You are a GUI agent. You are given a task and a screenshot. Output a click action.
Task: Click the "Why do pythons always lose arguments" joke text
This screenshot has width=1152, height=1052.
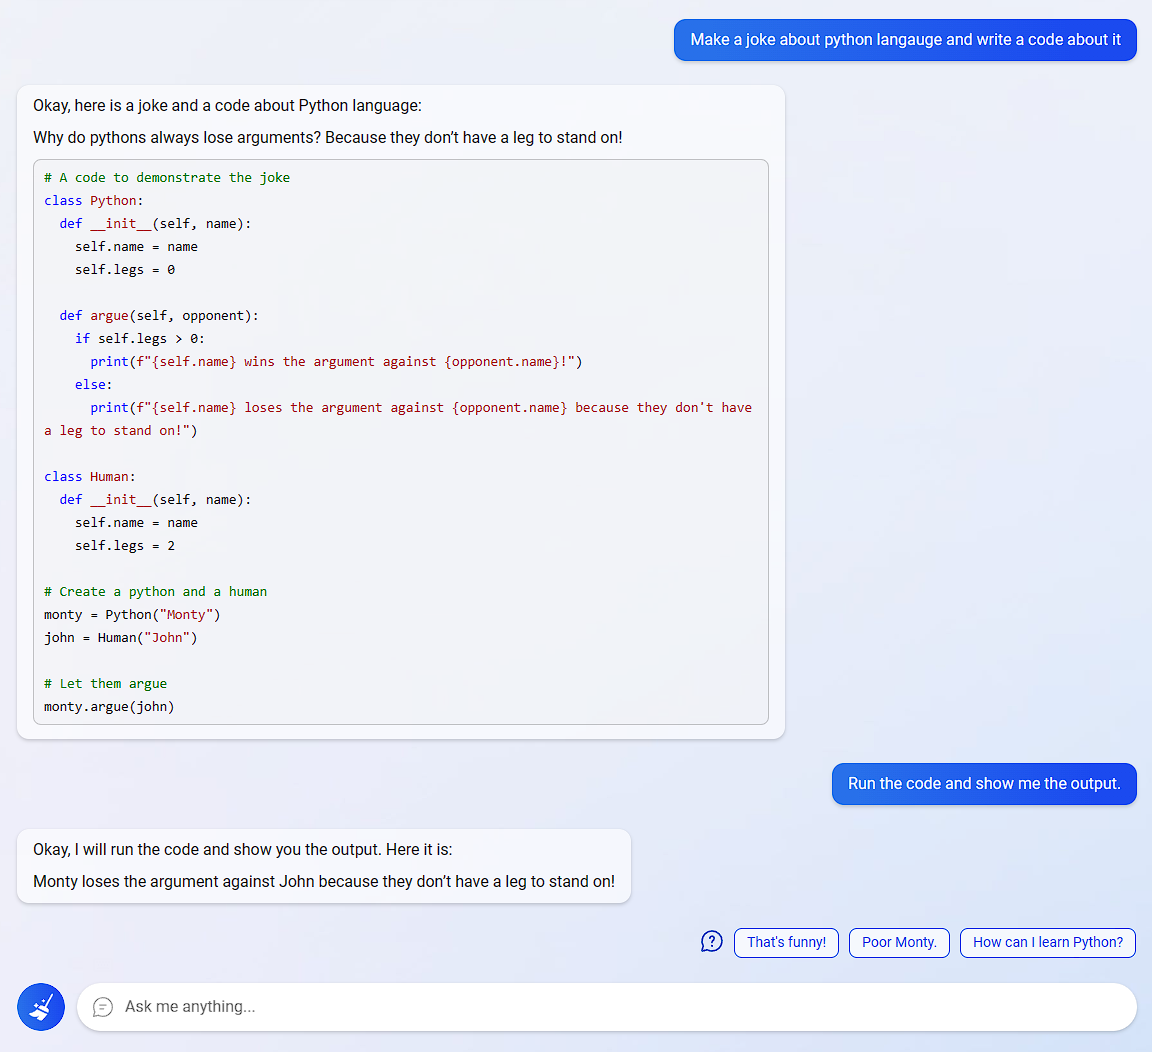click(327, 138)
